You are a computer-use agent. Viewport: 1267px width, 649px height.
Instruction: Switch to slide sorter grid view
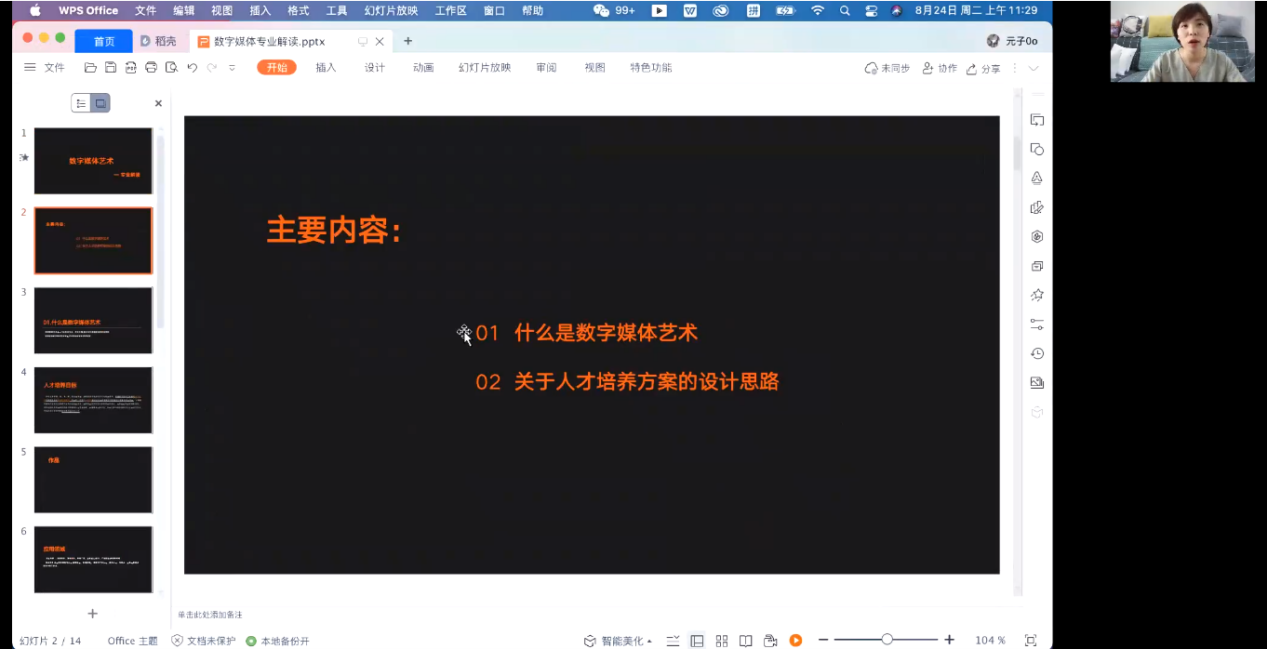pos(721,640)
